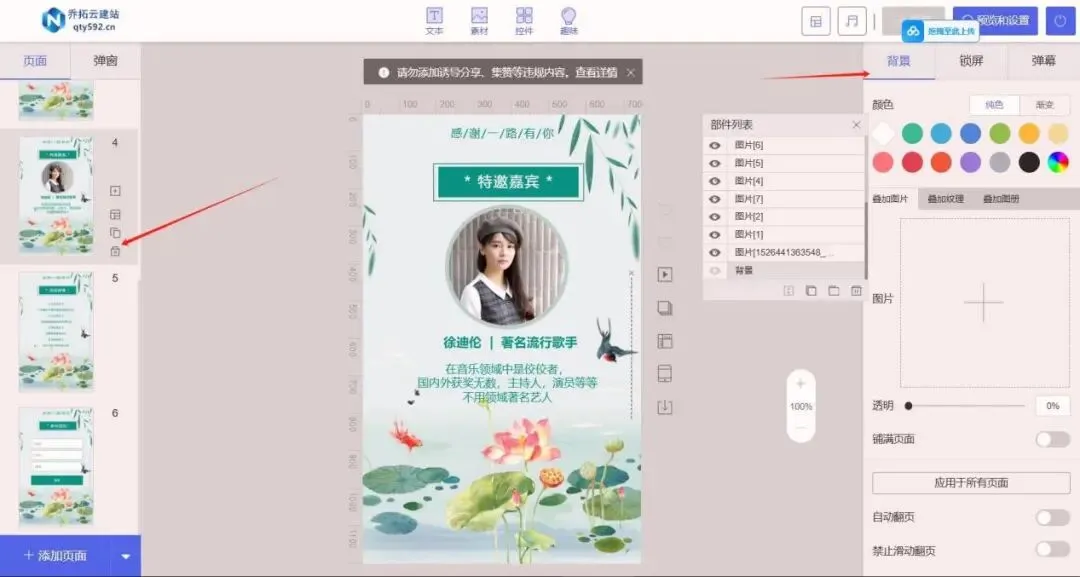Image resolution: width=1080 pixels, height=577 pixels.
Task: Click the power button at top right corner
Action: [1059, 20]
